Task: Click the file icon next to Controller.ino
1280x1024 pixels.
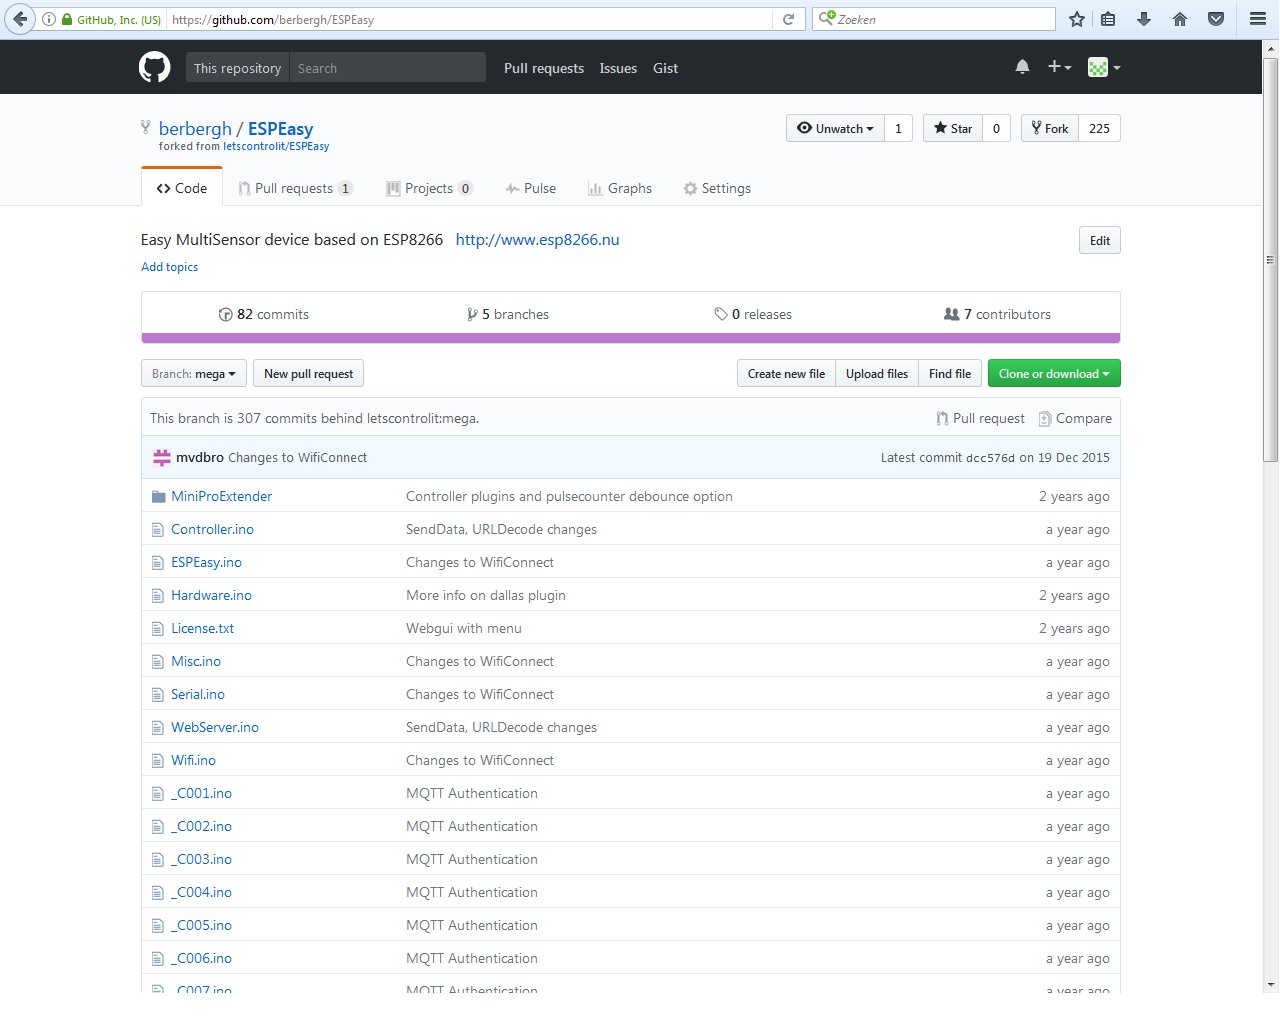Action: tap(157, 530)
